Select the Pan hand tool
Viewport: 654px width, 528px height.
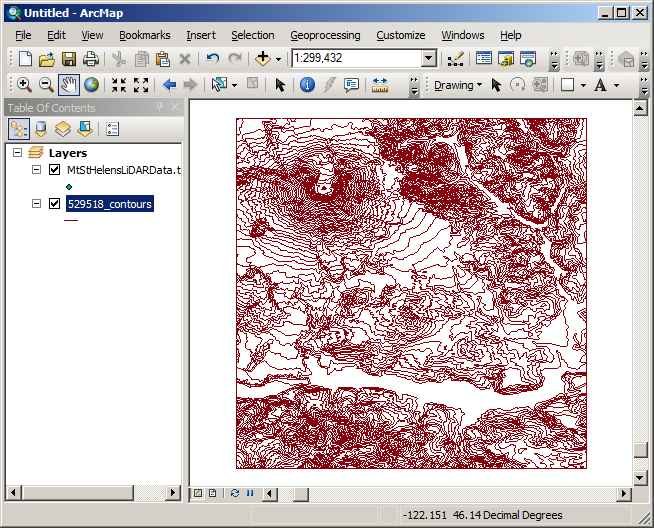pyautogui.click(x=69, y=85)
